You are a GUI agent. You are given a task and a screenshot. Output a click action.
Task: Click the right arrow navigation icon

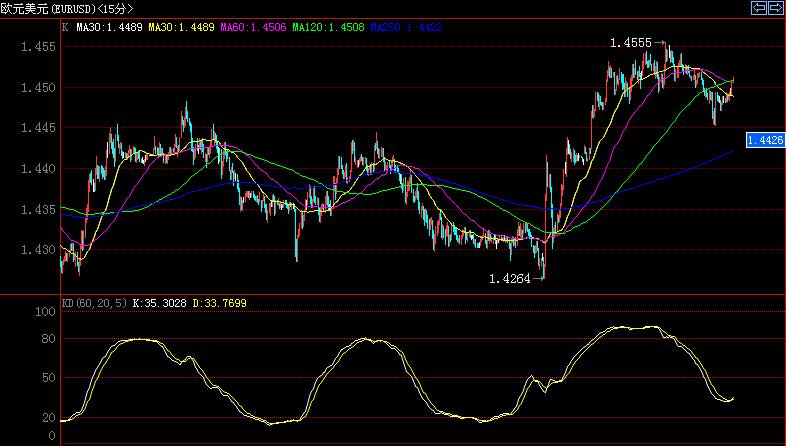tap(776, 8)
